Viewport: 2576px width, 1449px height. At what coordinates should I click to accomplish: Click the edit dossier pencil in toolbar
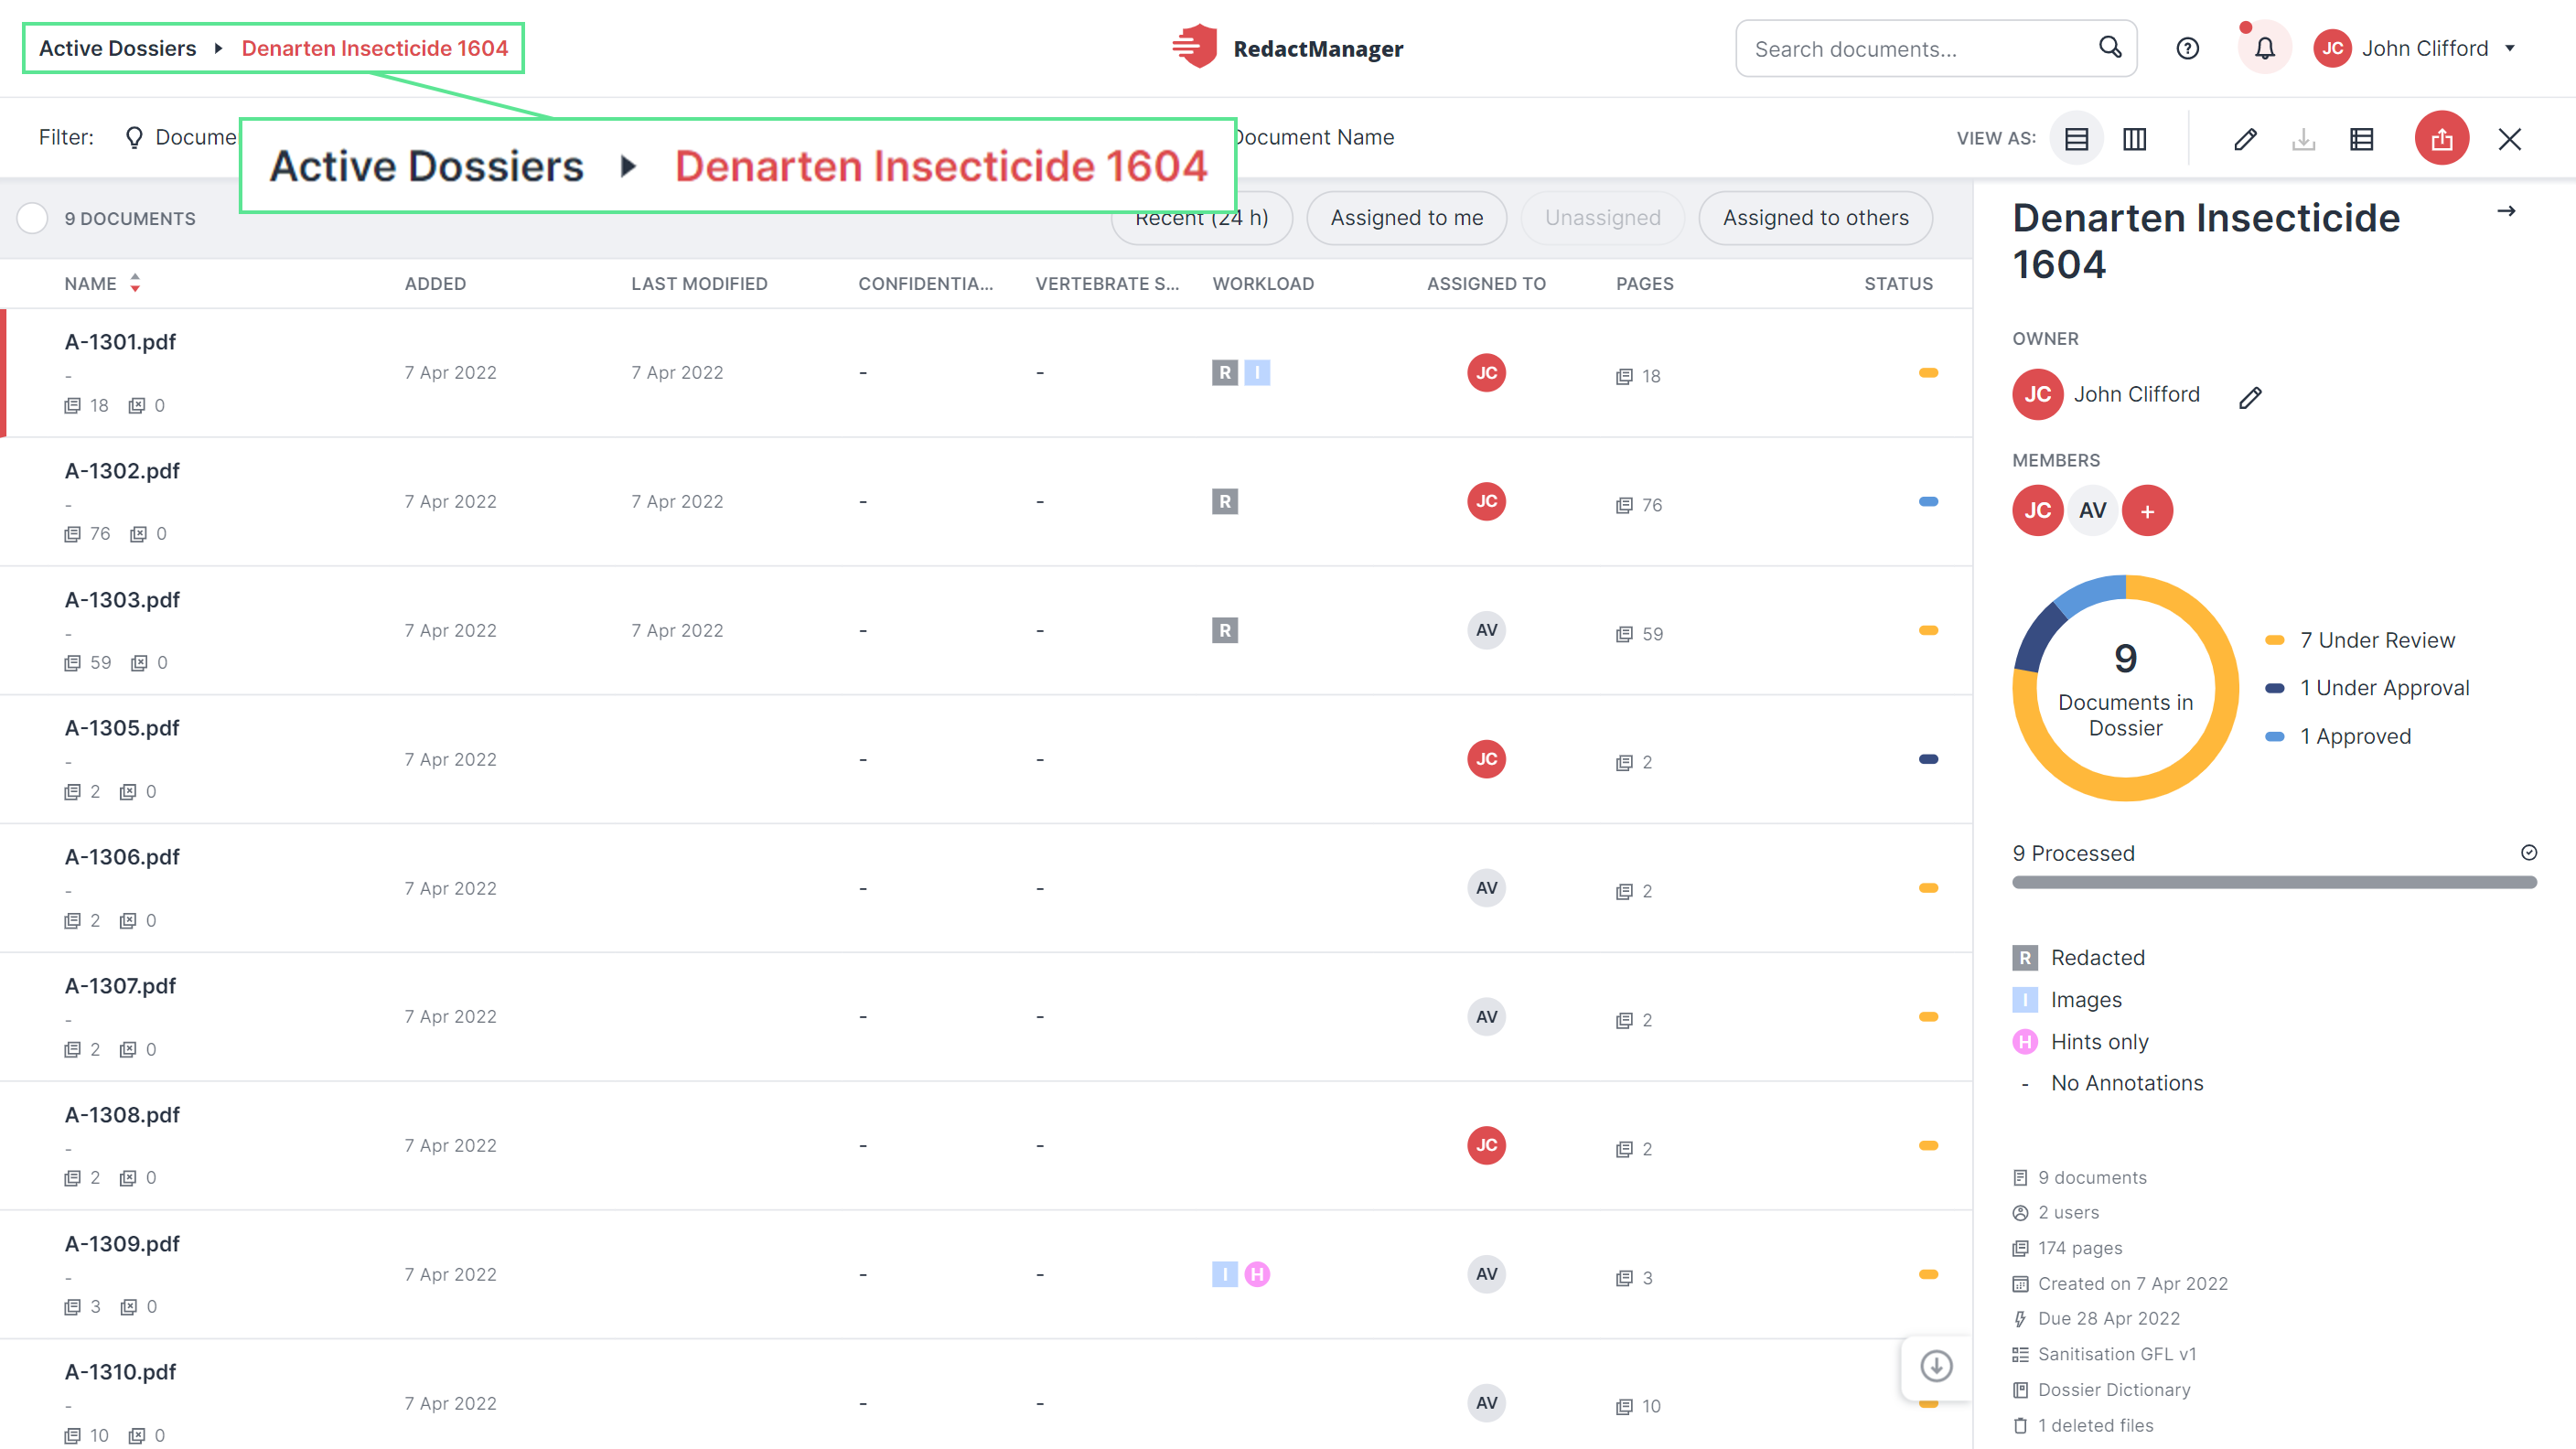click(2245, 138)
